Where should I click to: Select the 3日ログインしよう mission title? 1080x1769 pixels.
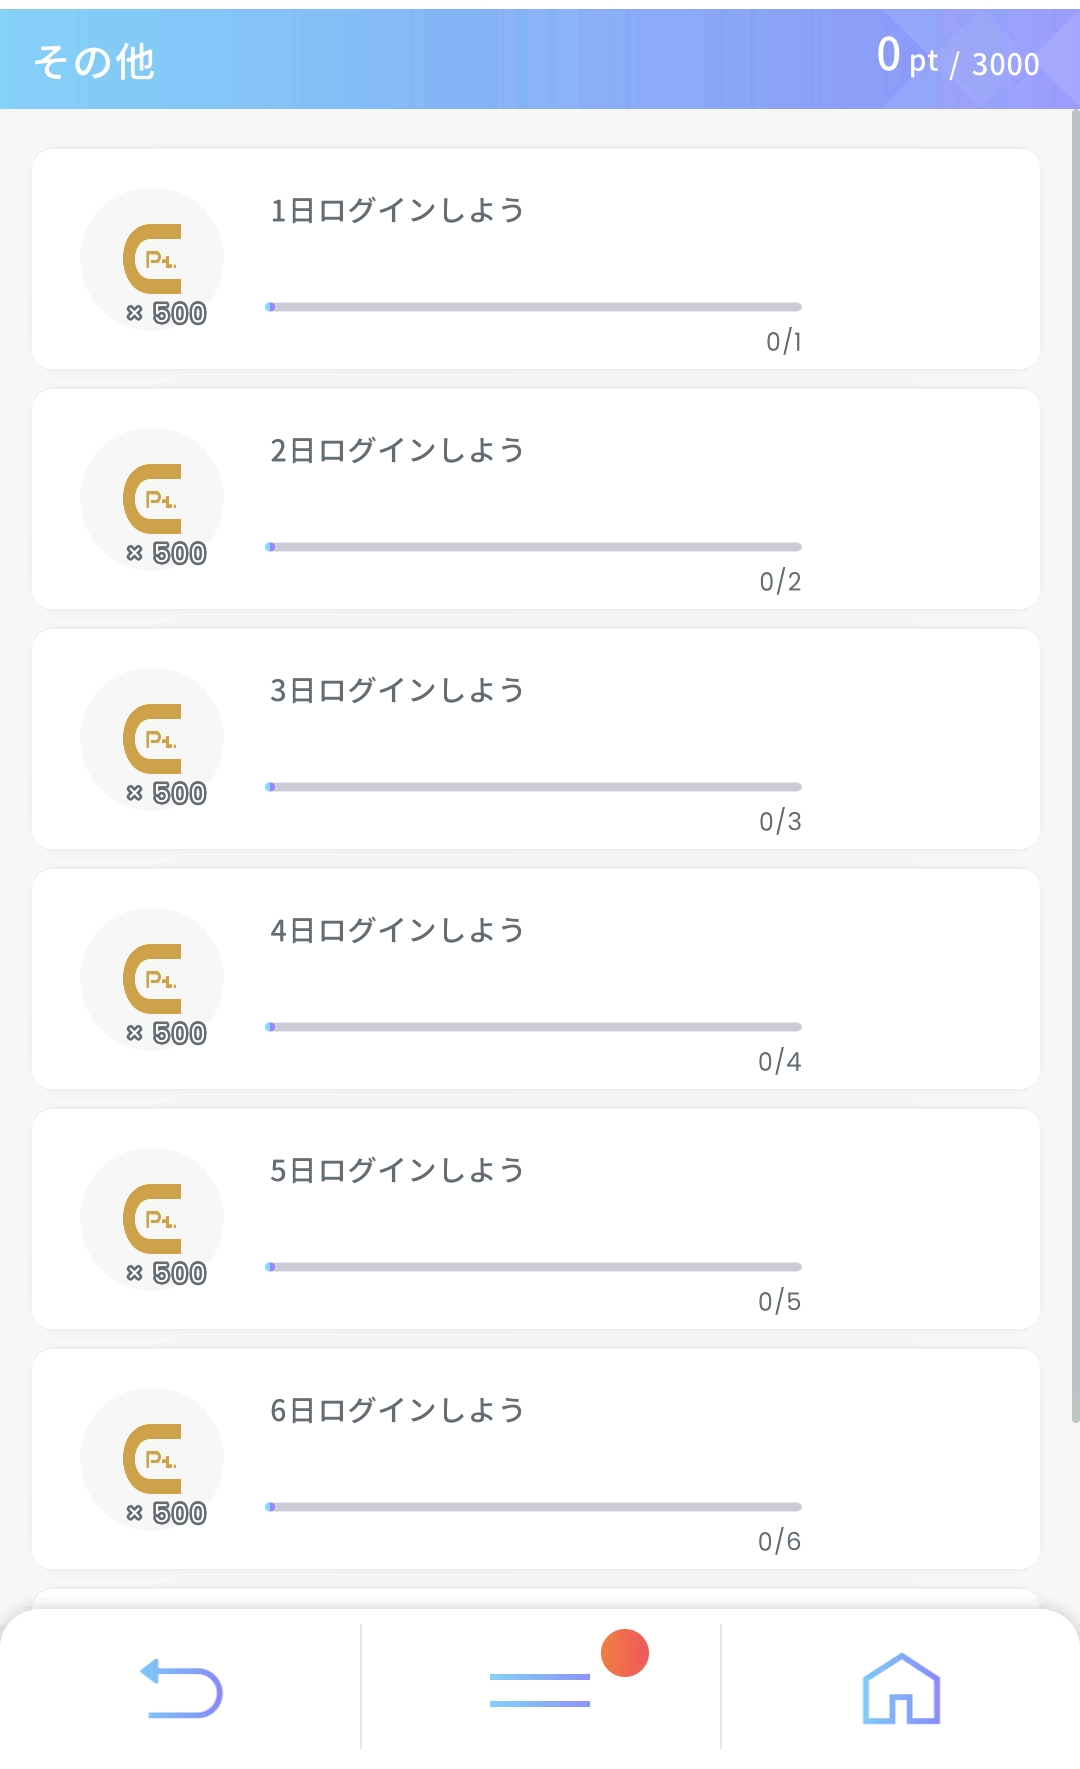tap(397, 691)
